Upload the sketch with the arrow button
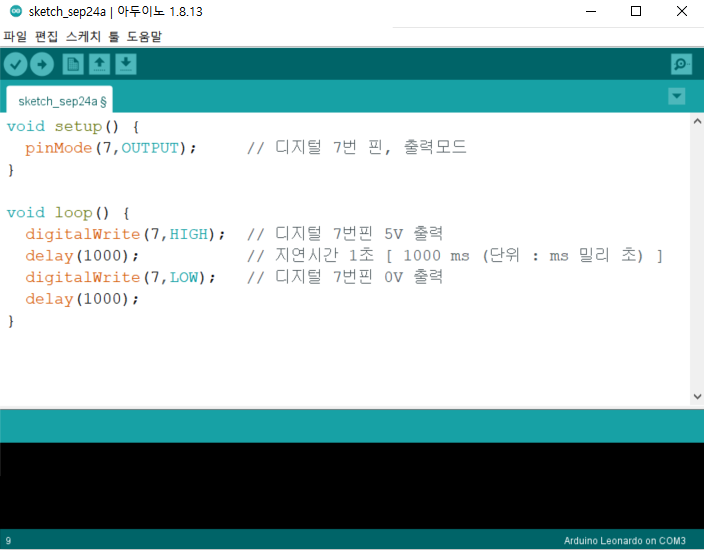This screenshot has width=704, height=550. (x=42, y=64)
